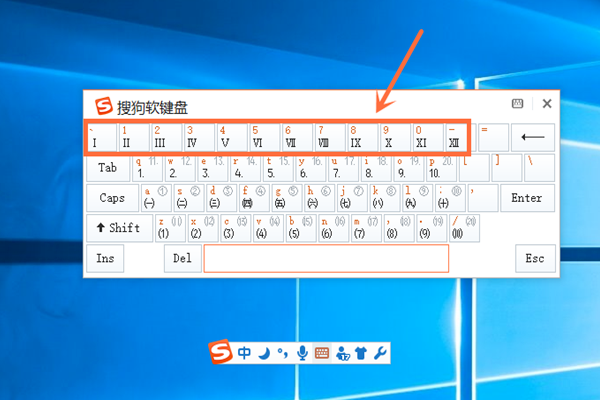Click the w key labeled 2.
This screenshot has height=400, width=600.
pyautogui.click(x=180, y=168)
